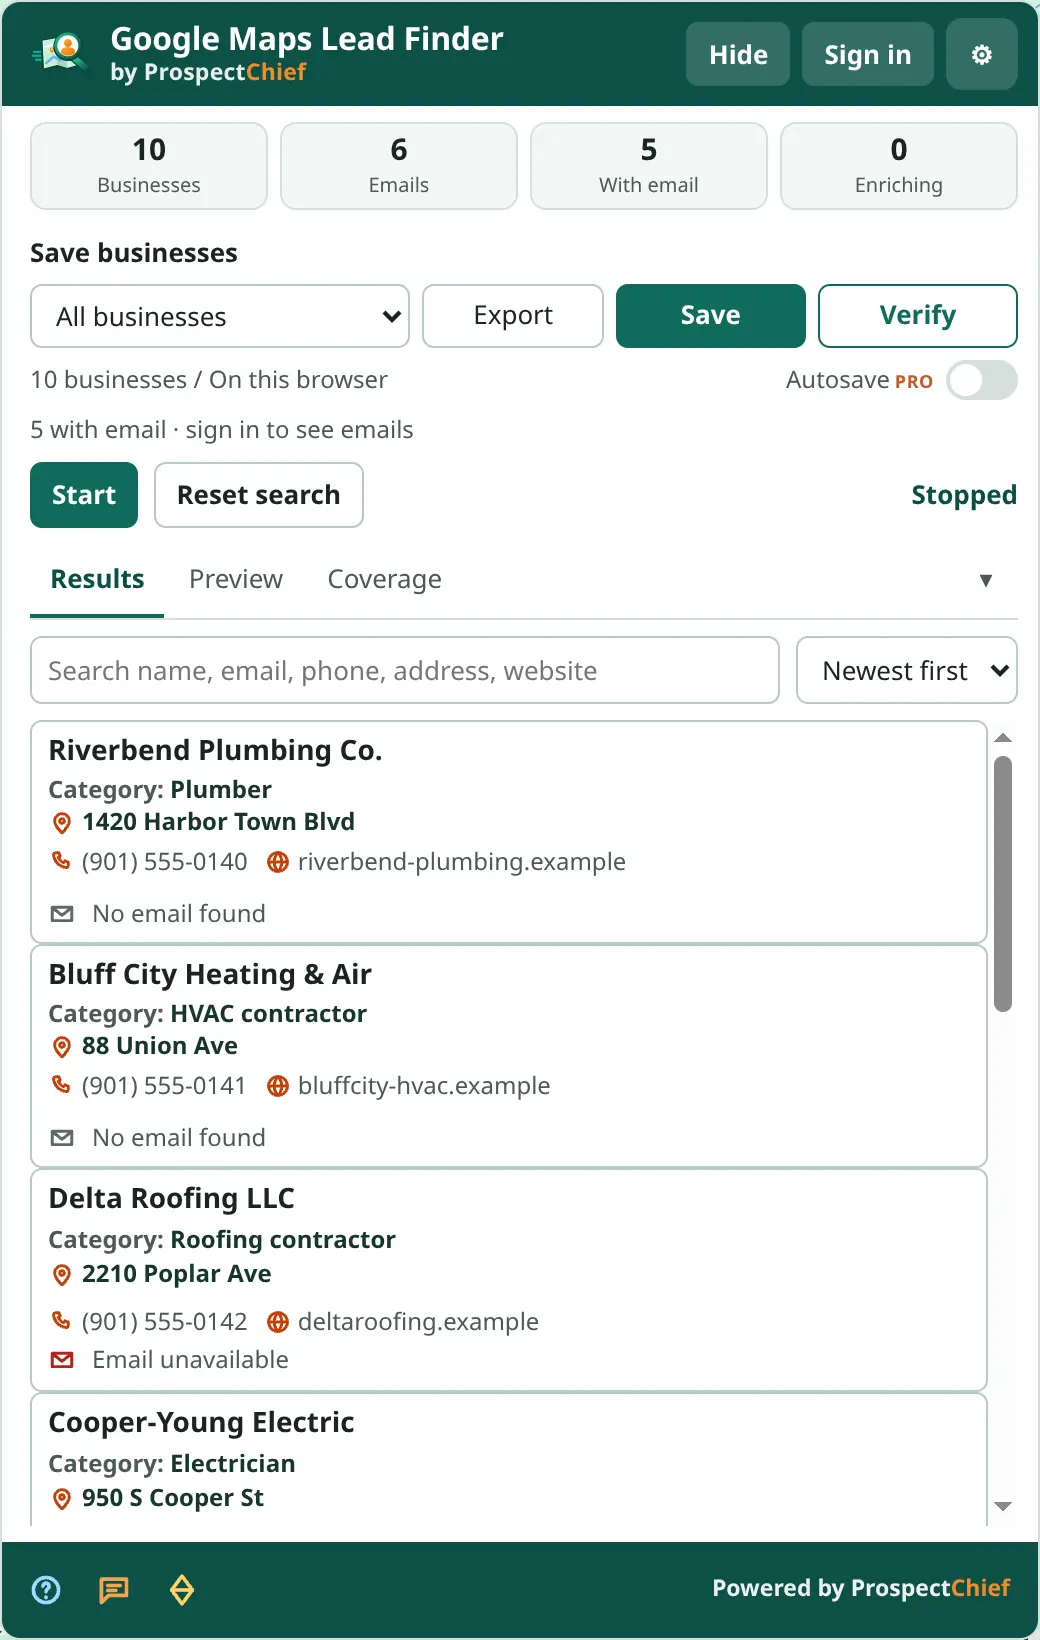Image resolution: width=1040 pixels, height=1640 pixels.
Task: Click '5 with email · sign in to see emails'
Action: pyautogui.click(x=222, y=430)
